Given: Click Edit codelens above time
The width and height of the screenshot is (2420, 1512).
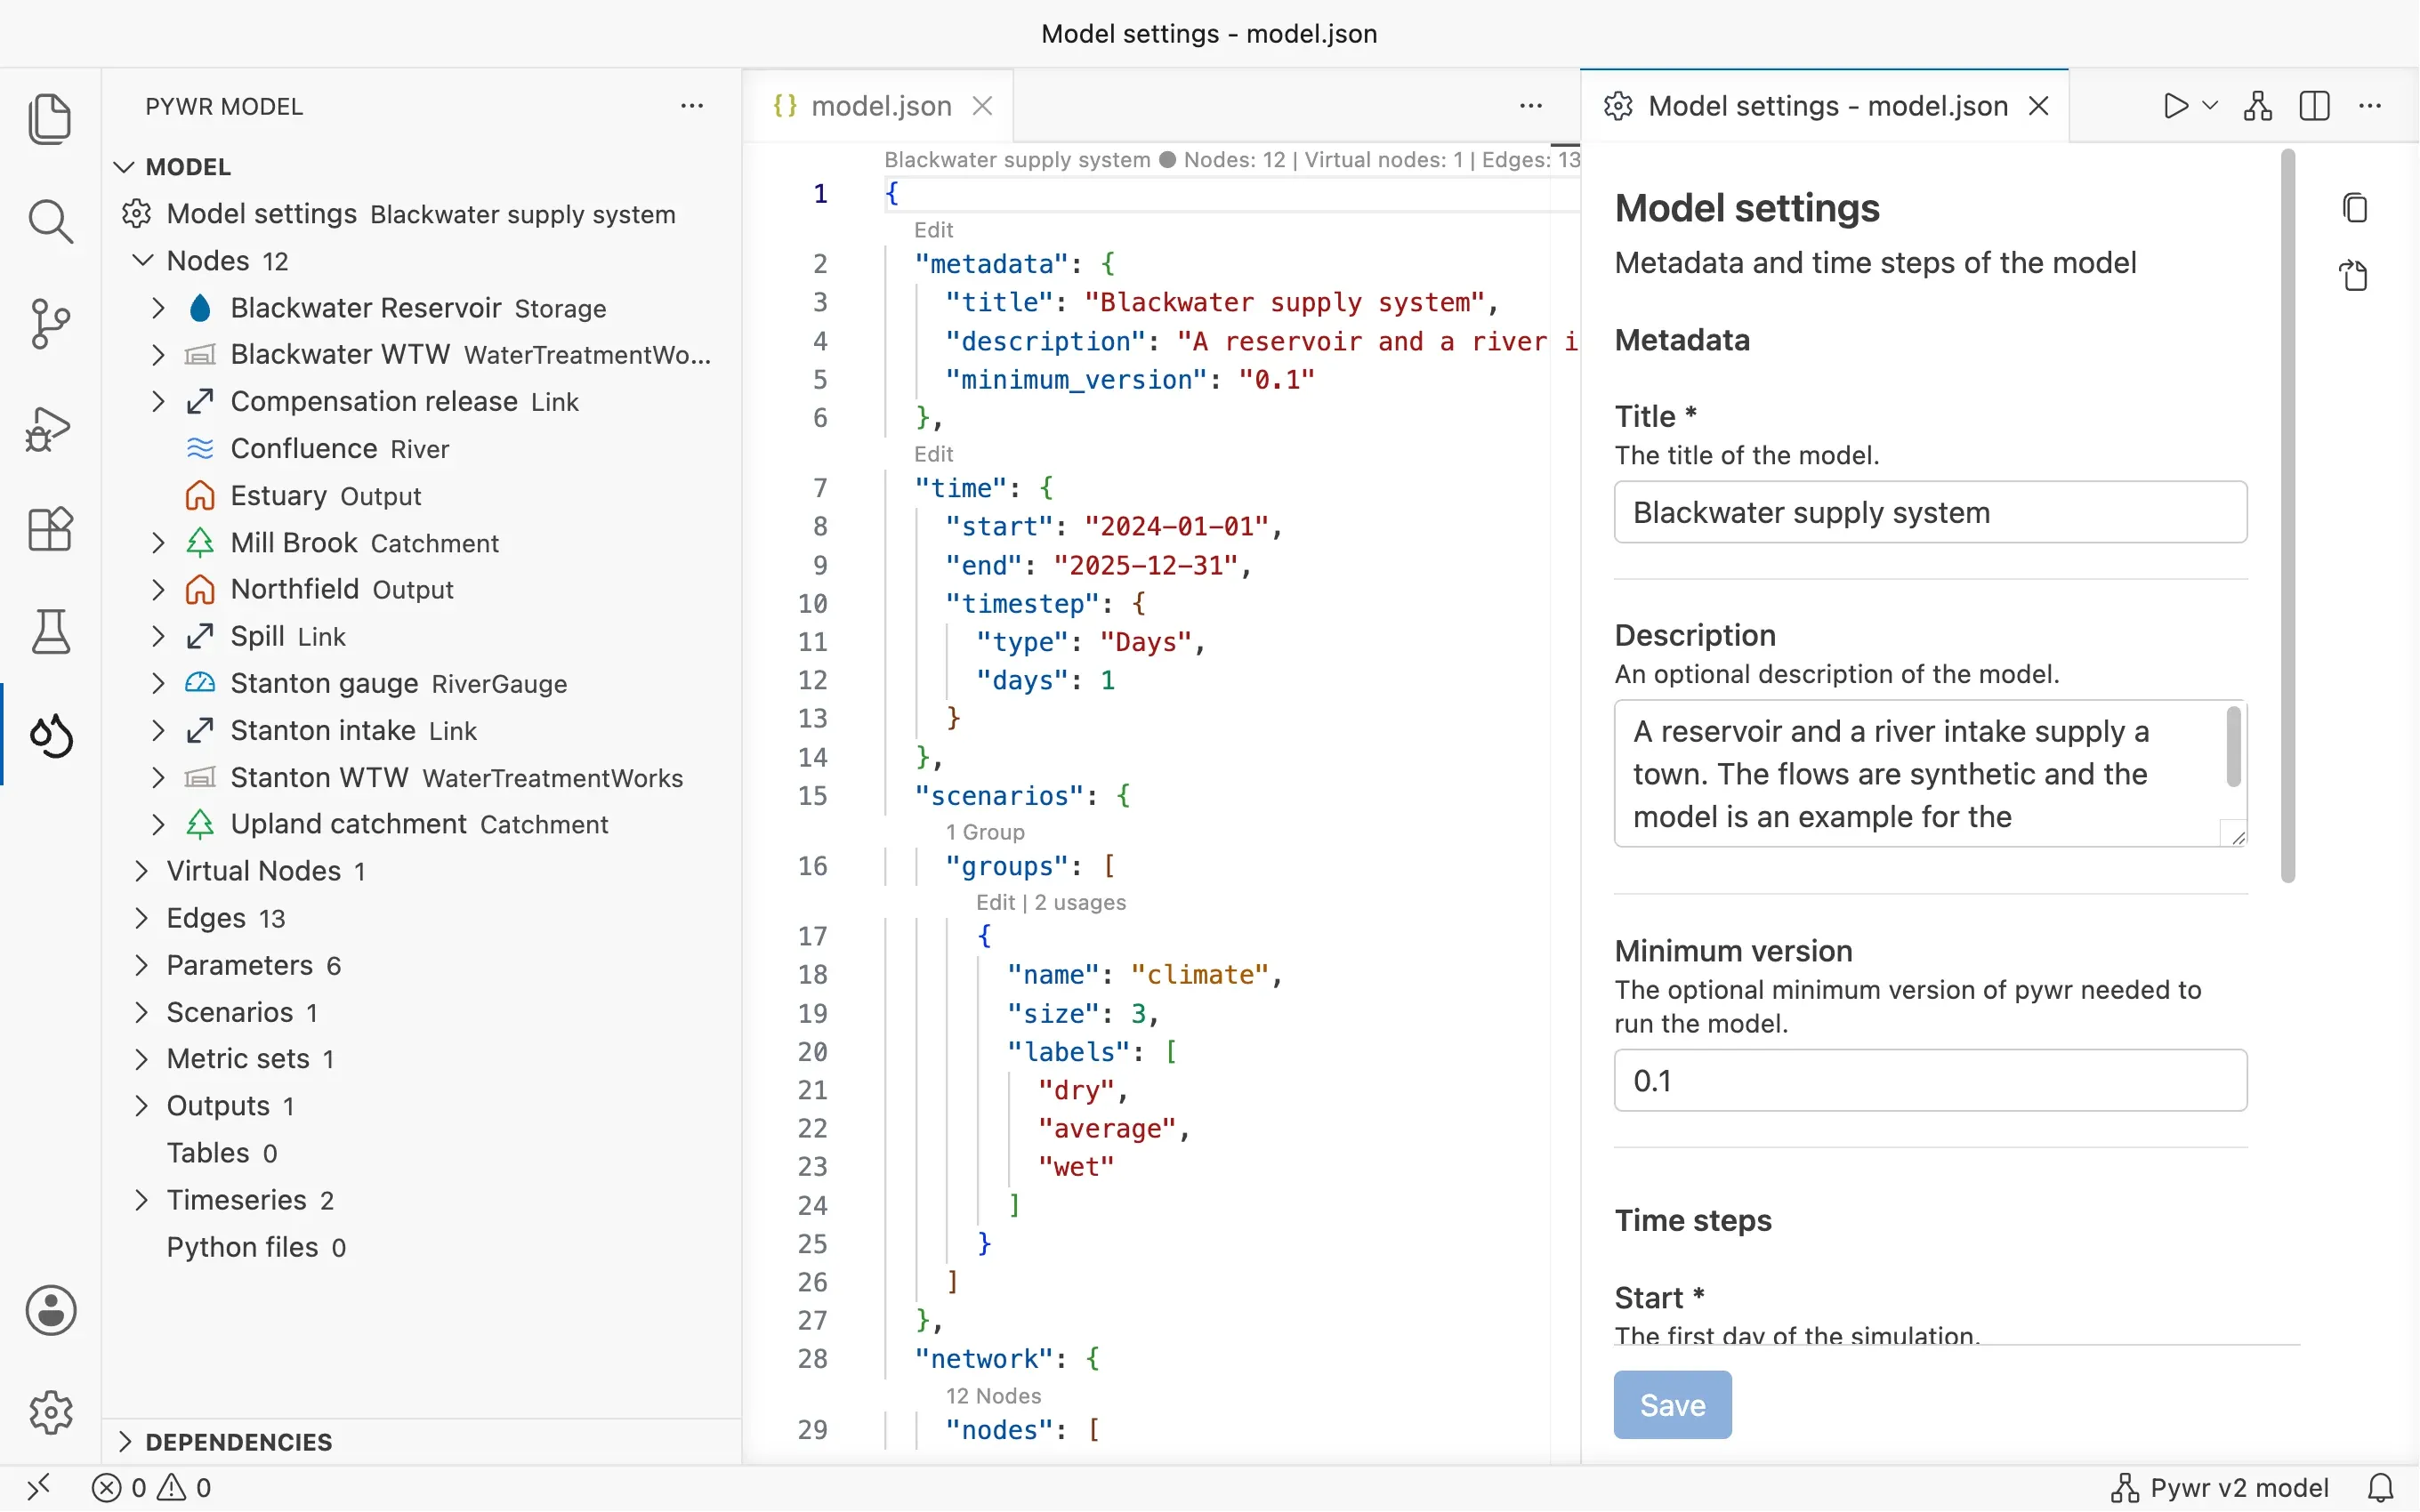Looking at the screenshot, I should tap(933, 454).
